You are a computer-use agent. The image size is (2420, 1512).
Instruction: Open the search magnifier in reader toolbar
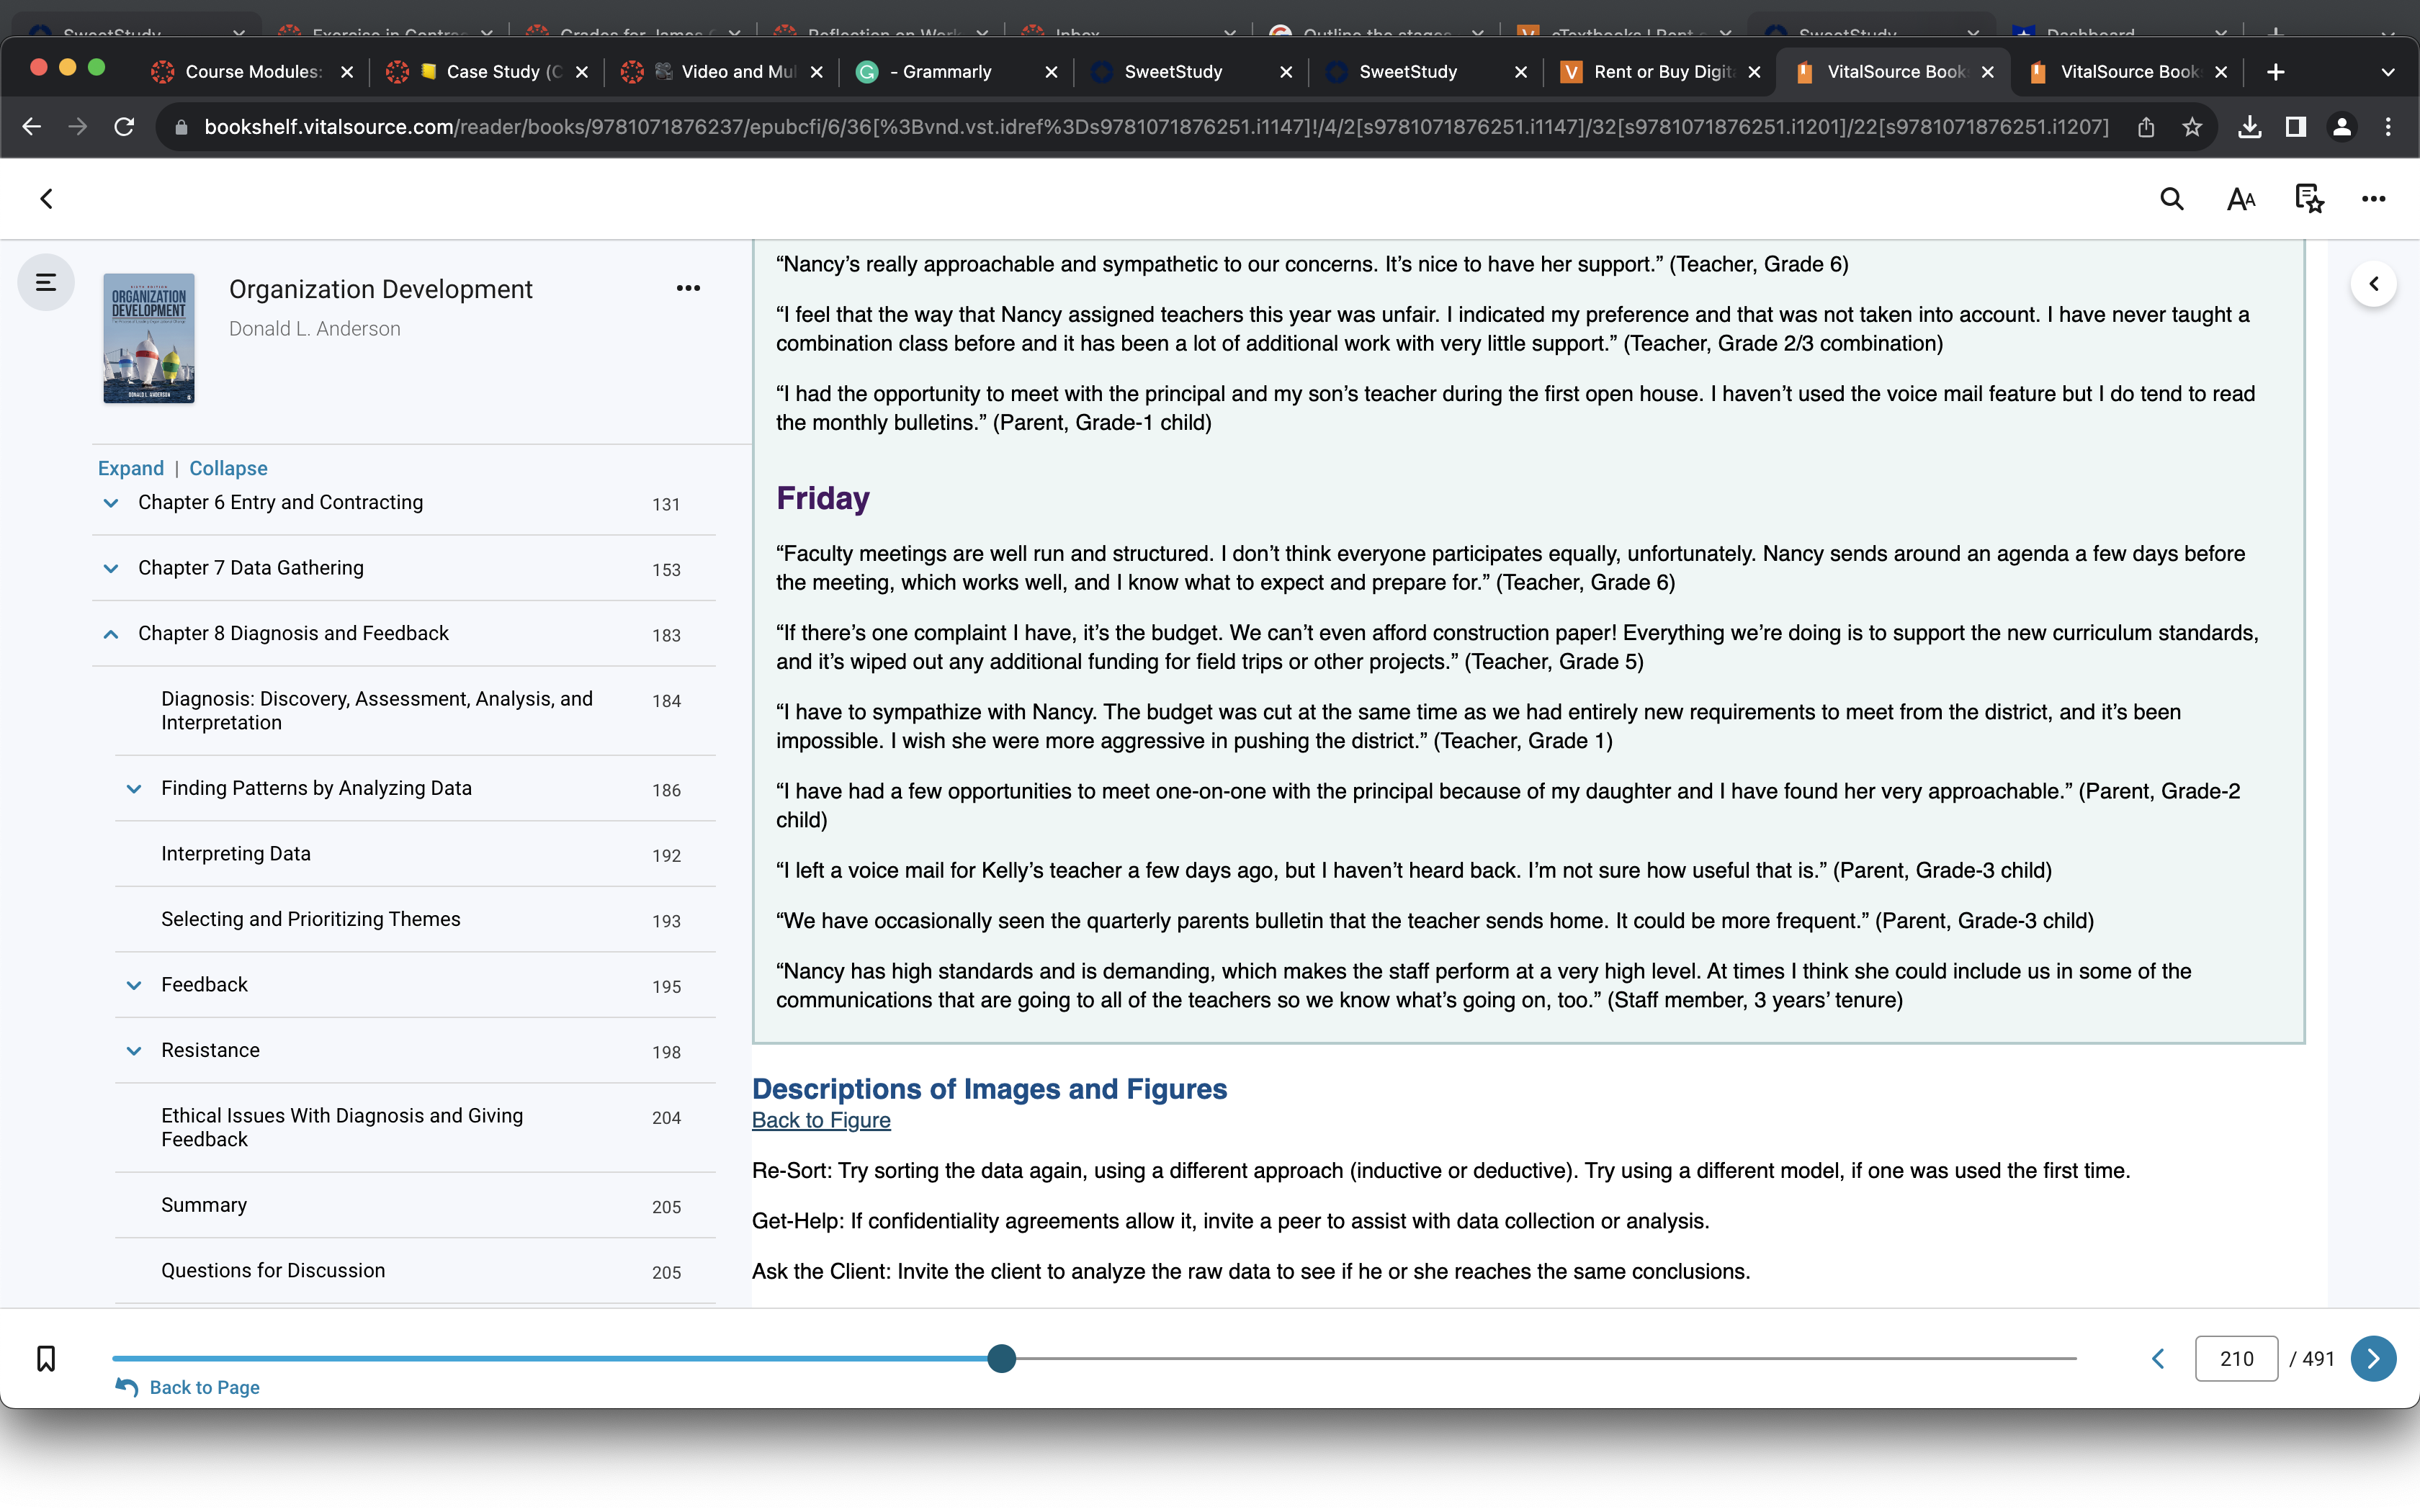[x=2171, y=199]
